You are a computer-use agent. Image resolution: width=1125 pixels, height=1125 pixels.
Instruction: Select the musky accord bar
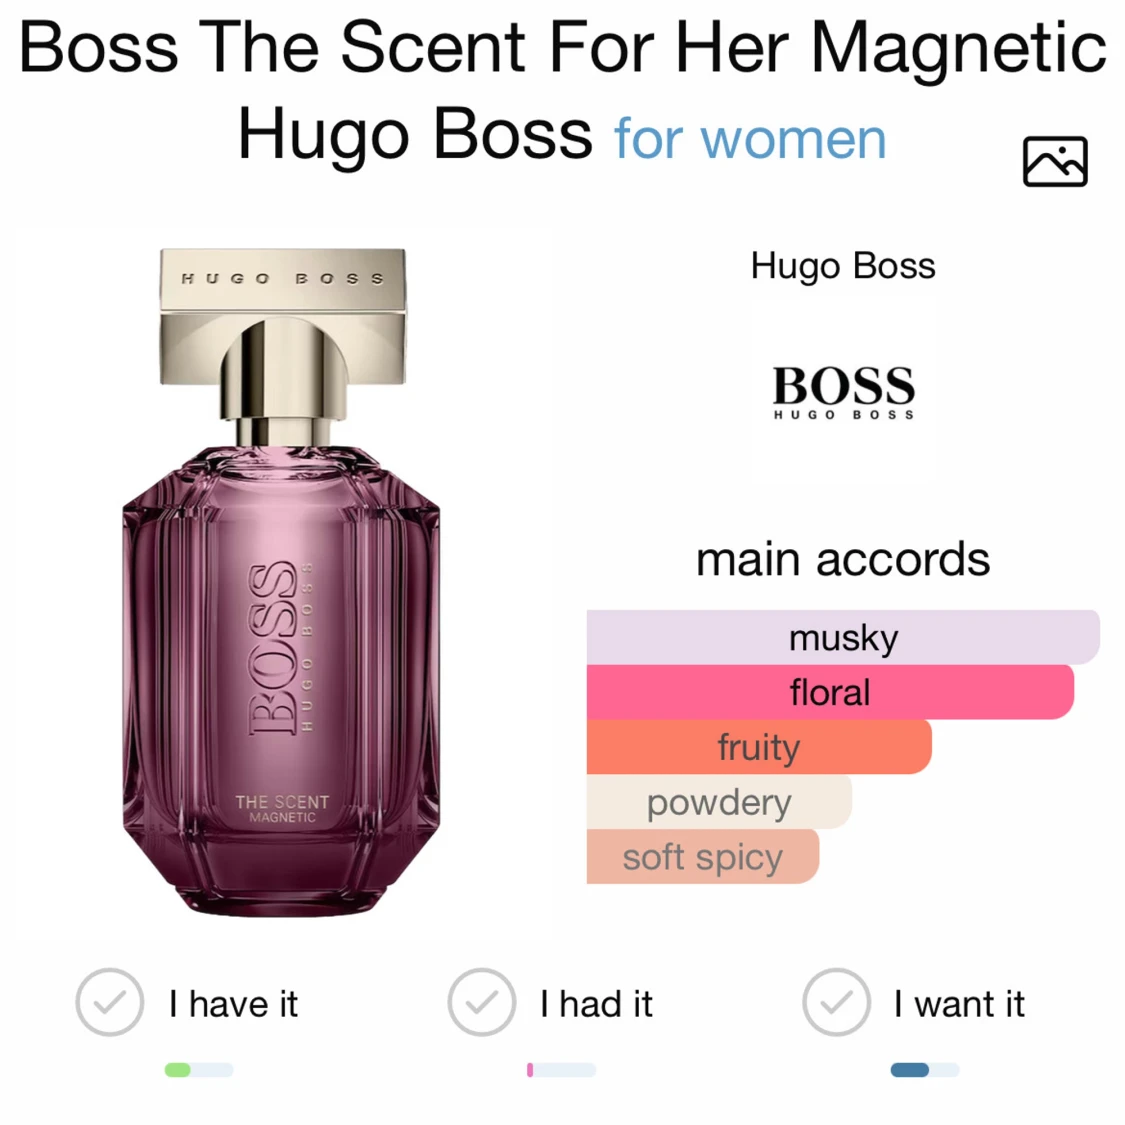click(x=843, y=637)
